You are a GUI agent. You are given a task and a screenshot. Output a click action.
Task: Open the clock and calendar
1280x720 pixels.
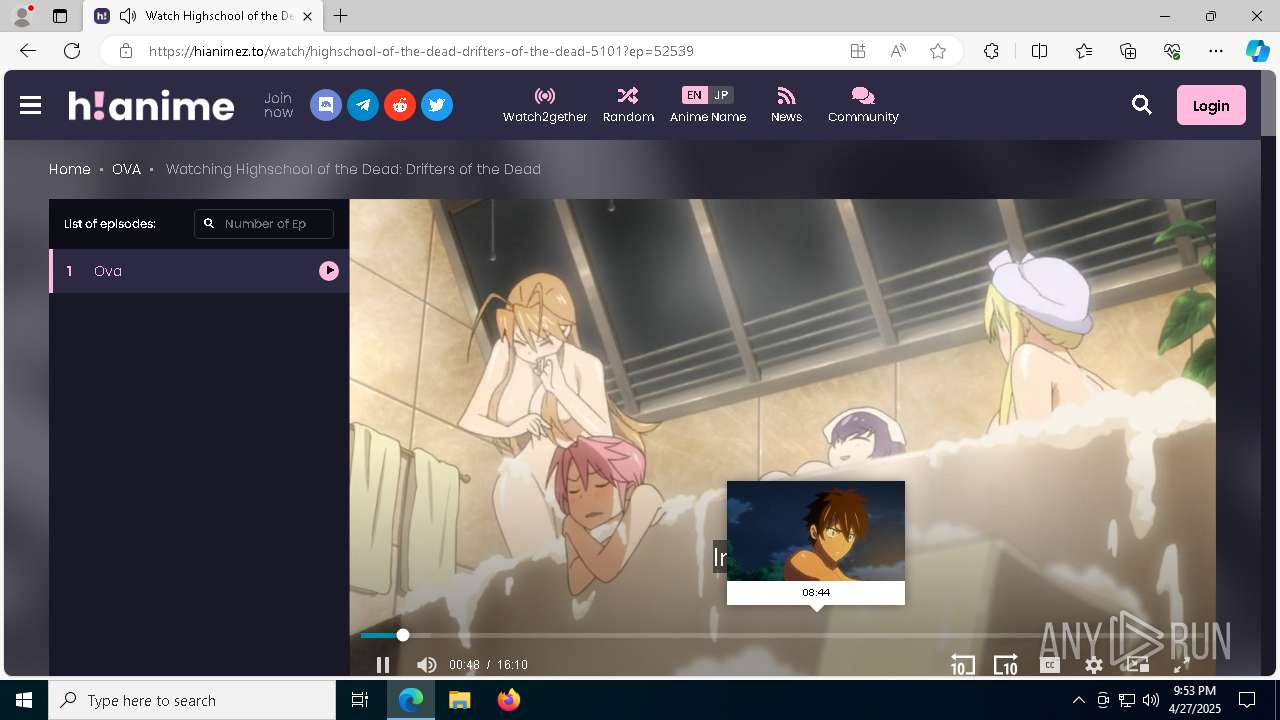(x=1195, y=700)
